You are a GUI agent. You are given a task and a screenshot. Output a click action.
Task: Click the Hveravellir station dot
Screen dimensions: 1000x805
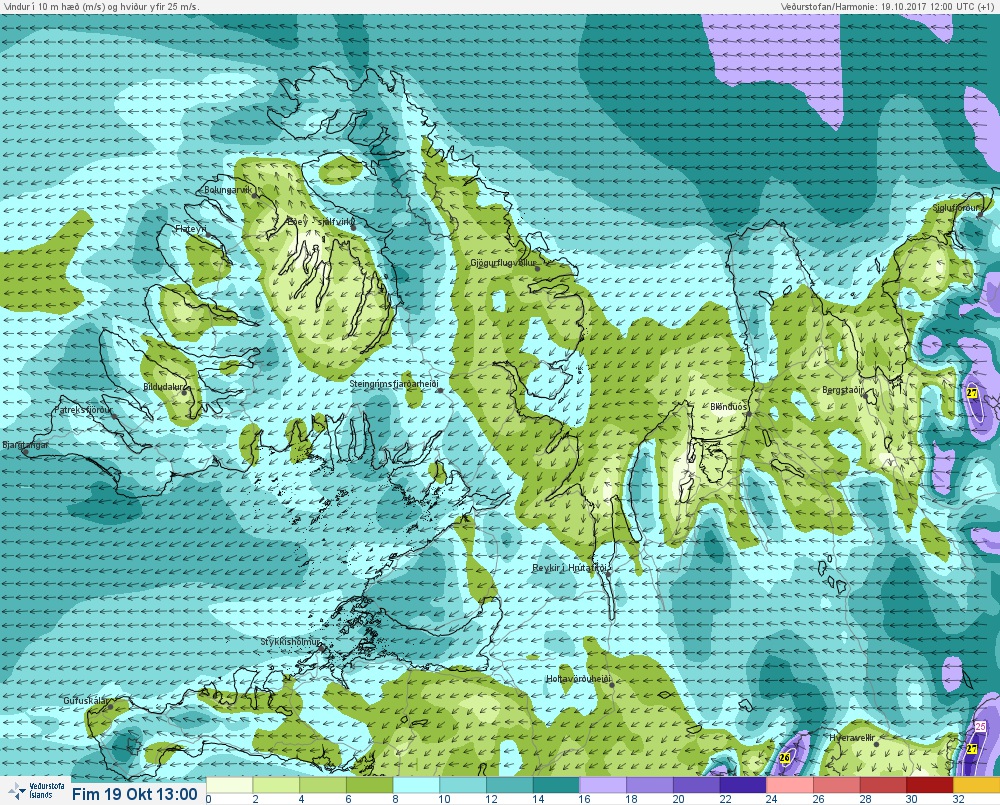[877, 744]
